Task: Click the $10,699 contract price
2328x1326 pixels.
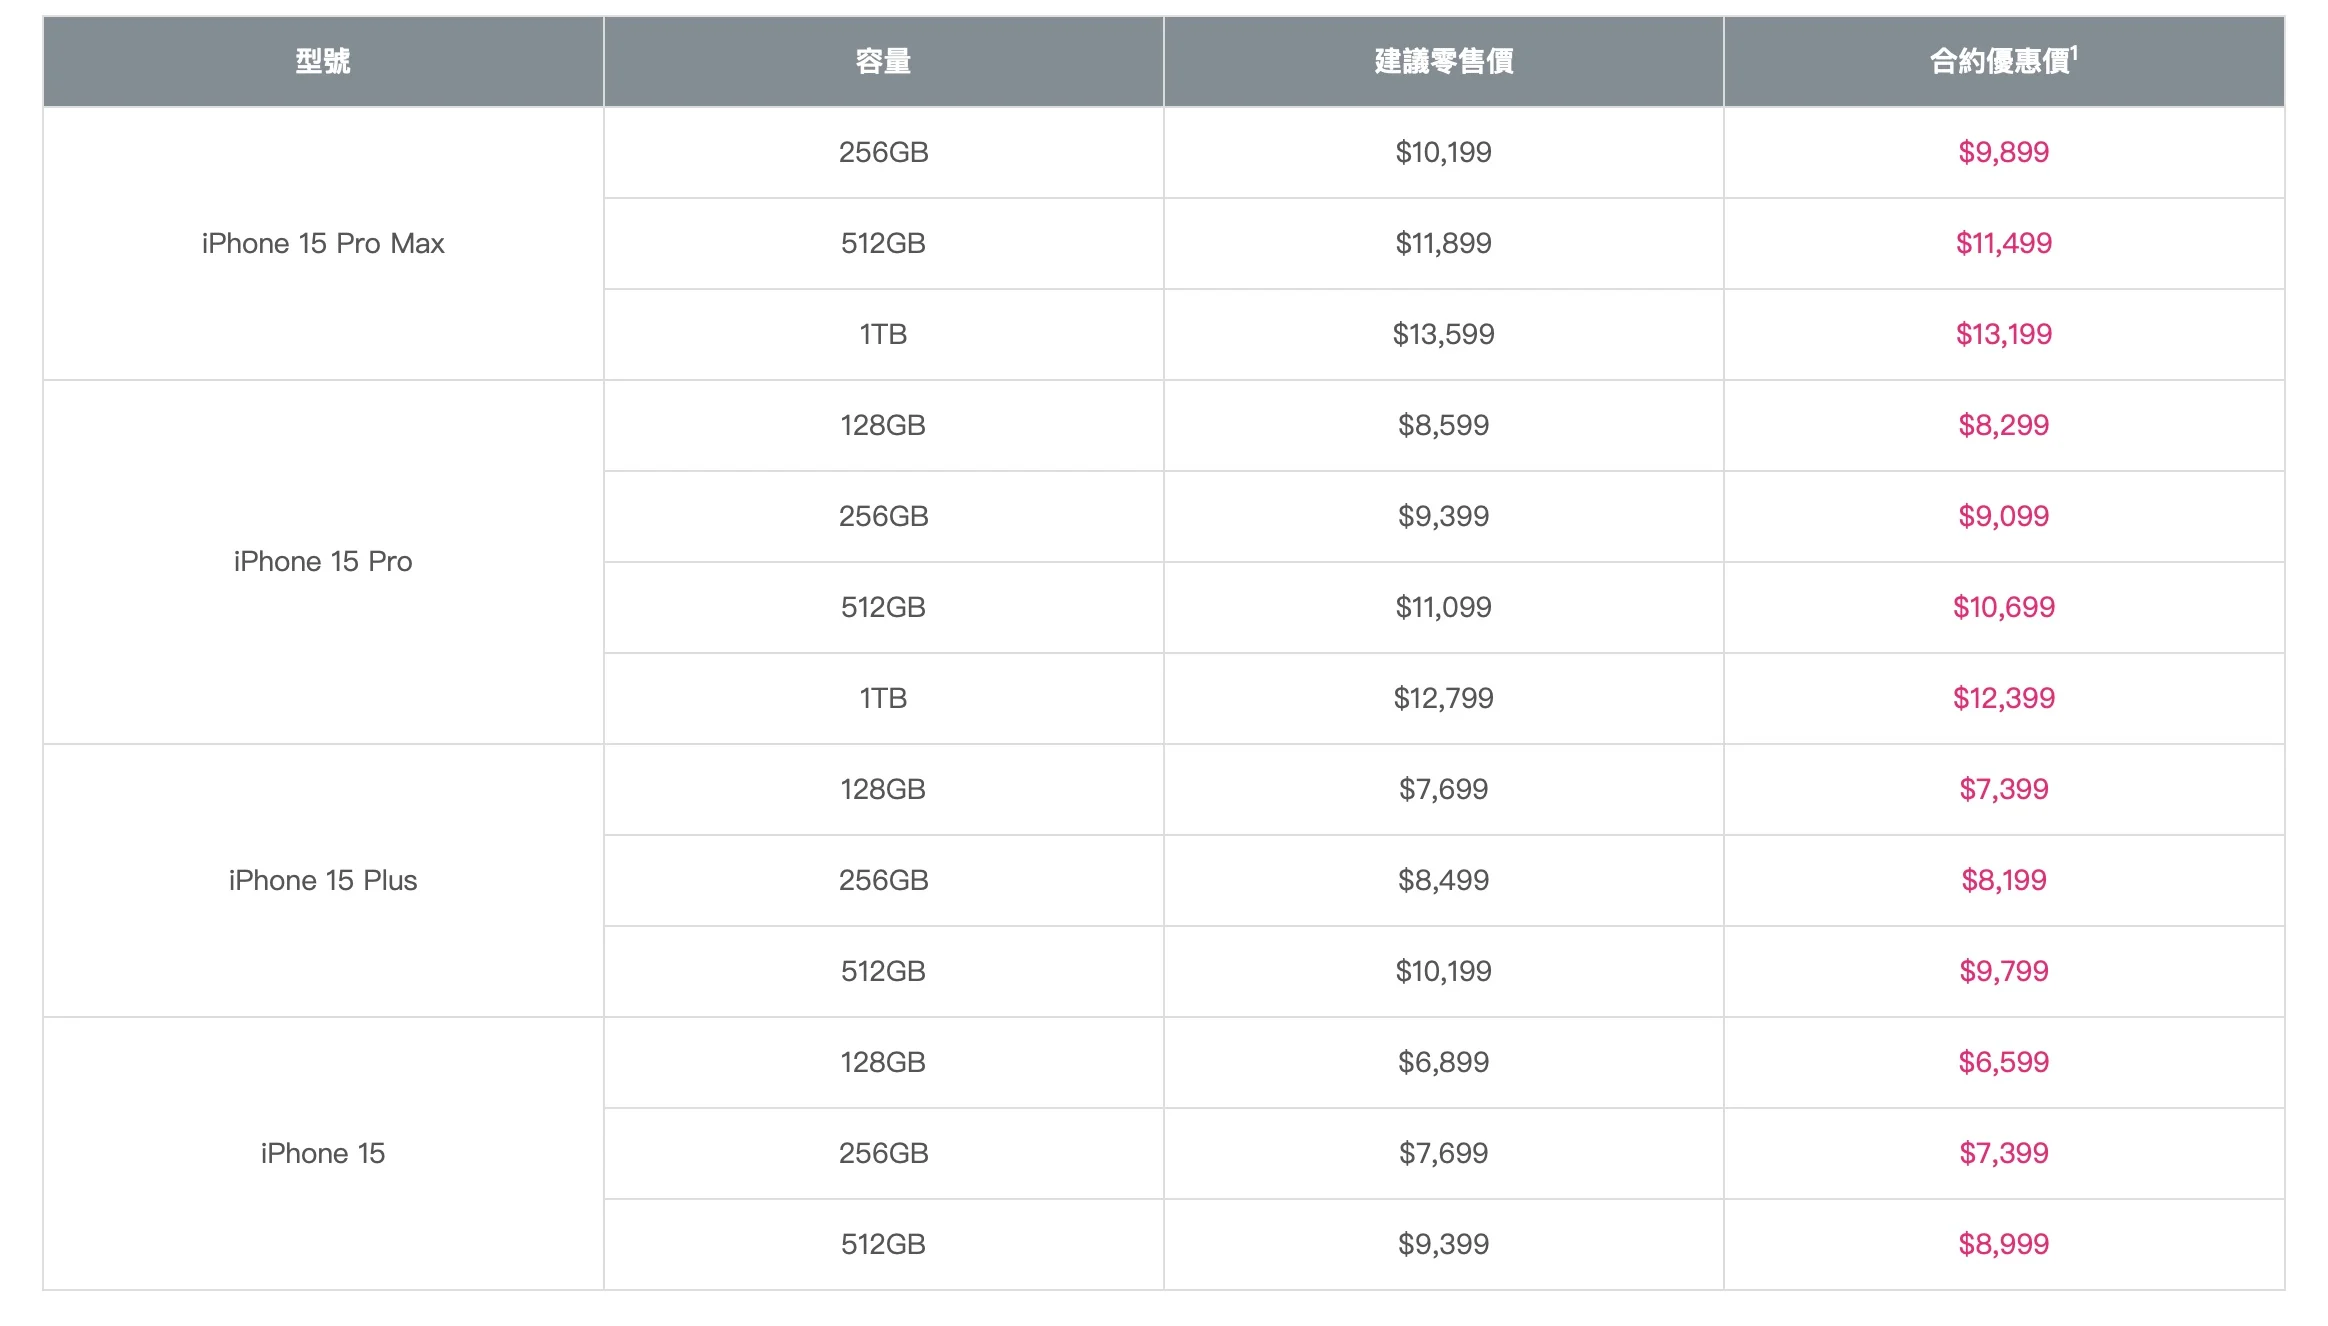Action: point(2003,607)
